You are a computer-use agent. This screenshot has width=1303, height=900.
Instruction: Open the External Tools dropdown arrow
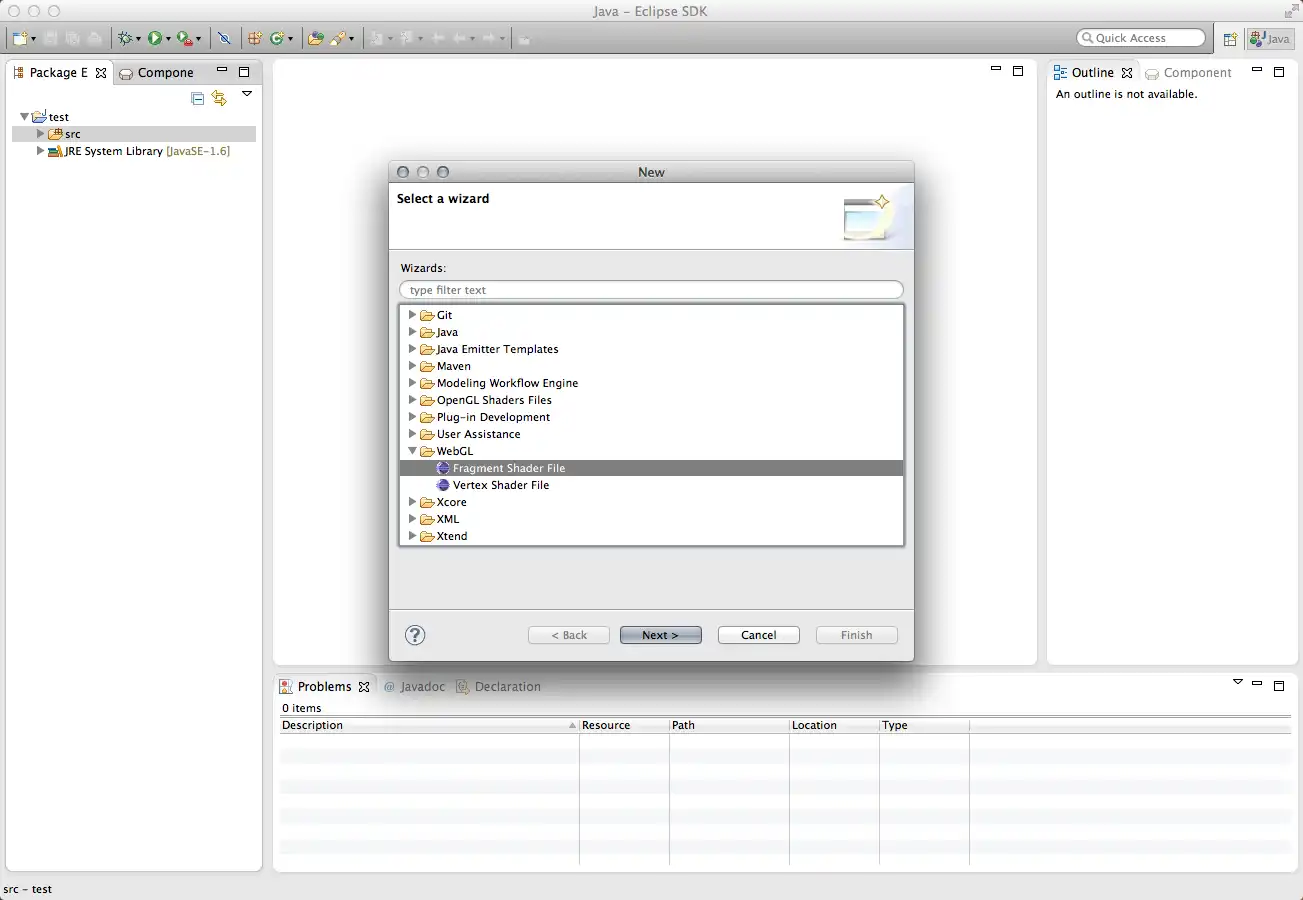pyautogui.click(x=198, y=39)
